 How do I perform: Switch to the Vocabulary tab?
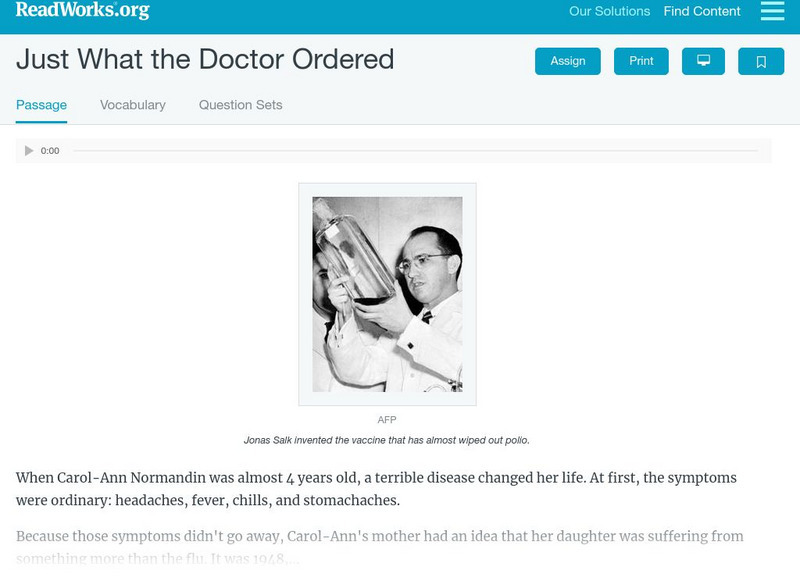tap(133, 105)
